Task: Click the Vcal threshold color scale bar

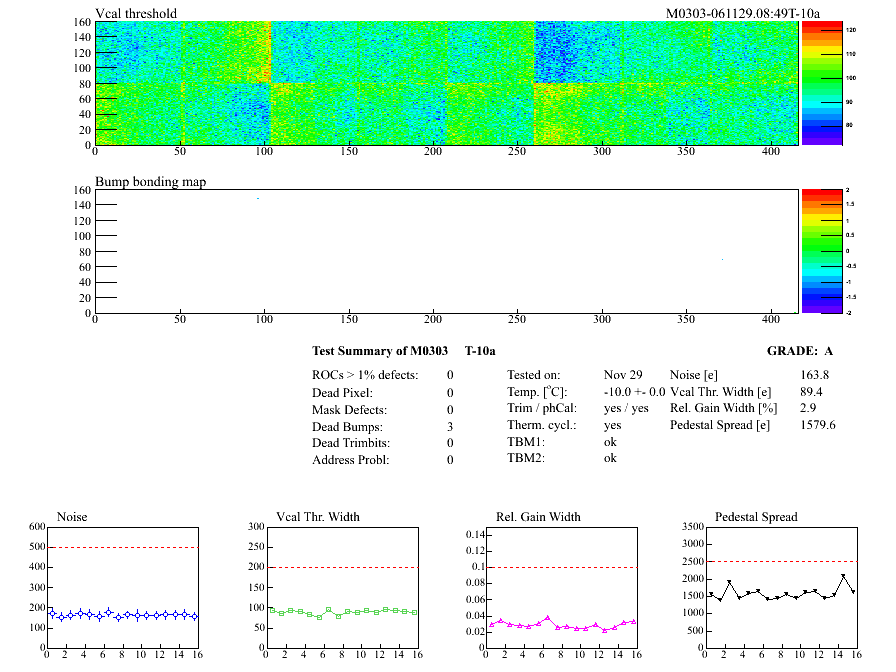Action: (x=821, y=83)
